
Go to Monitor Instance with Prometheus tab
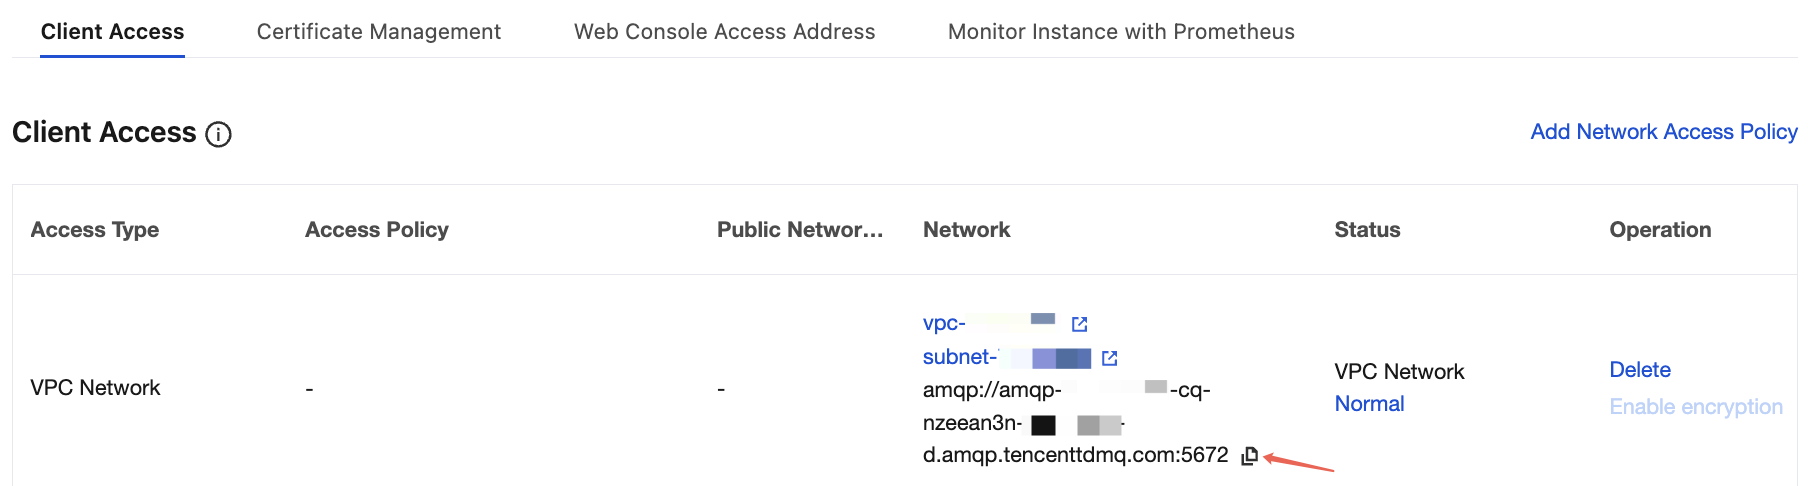1120,32
